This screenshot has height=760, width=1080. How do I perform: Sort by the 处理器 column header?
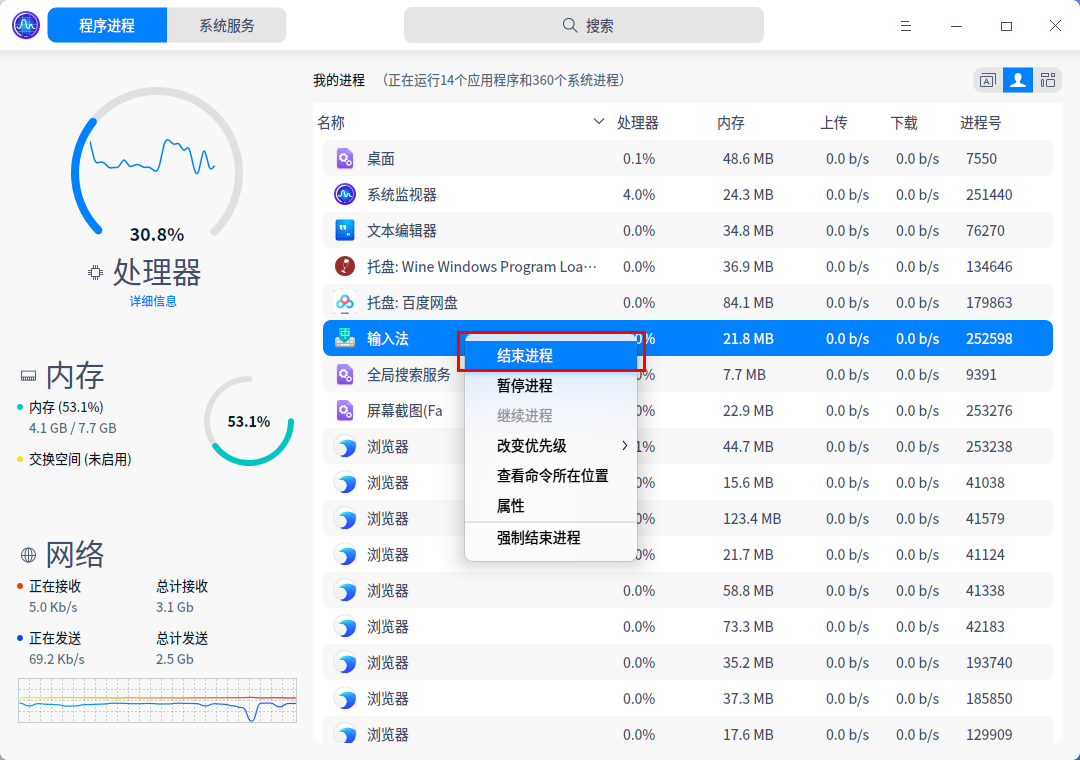pos(638,123)
